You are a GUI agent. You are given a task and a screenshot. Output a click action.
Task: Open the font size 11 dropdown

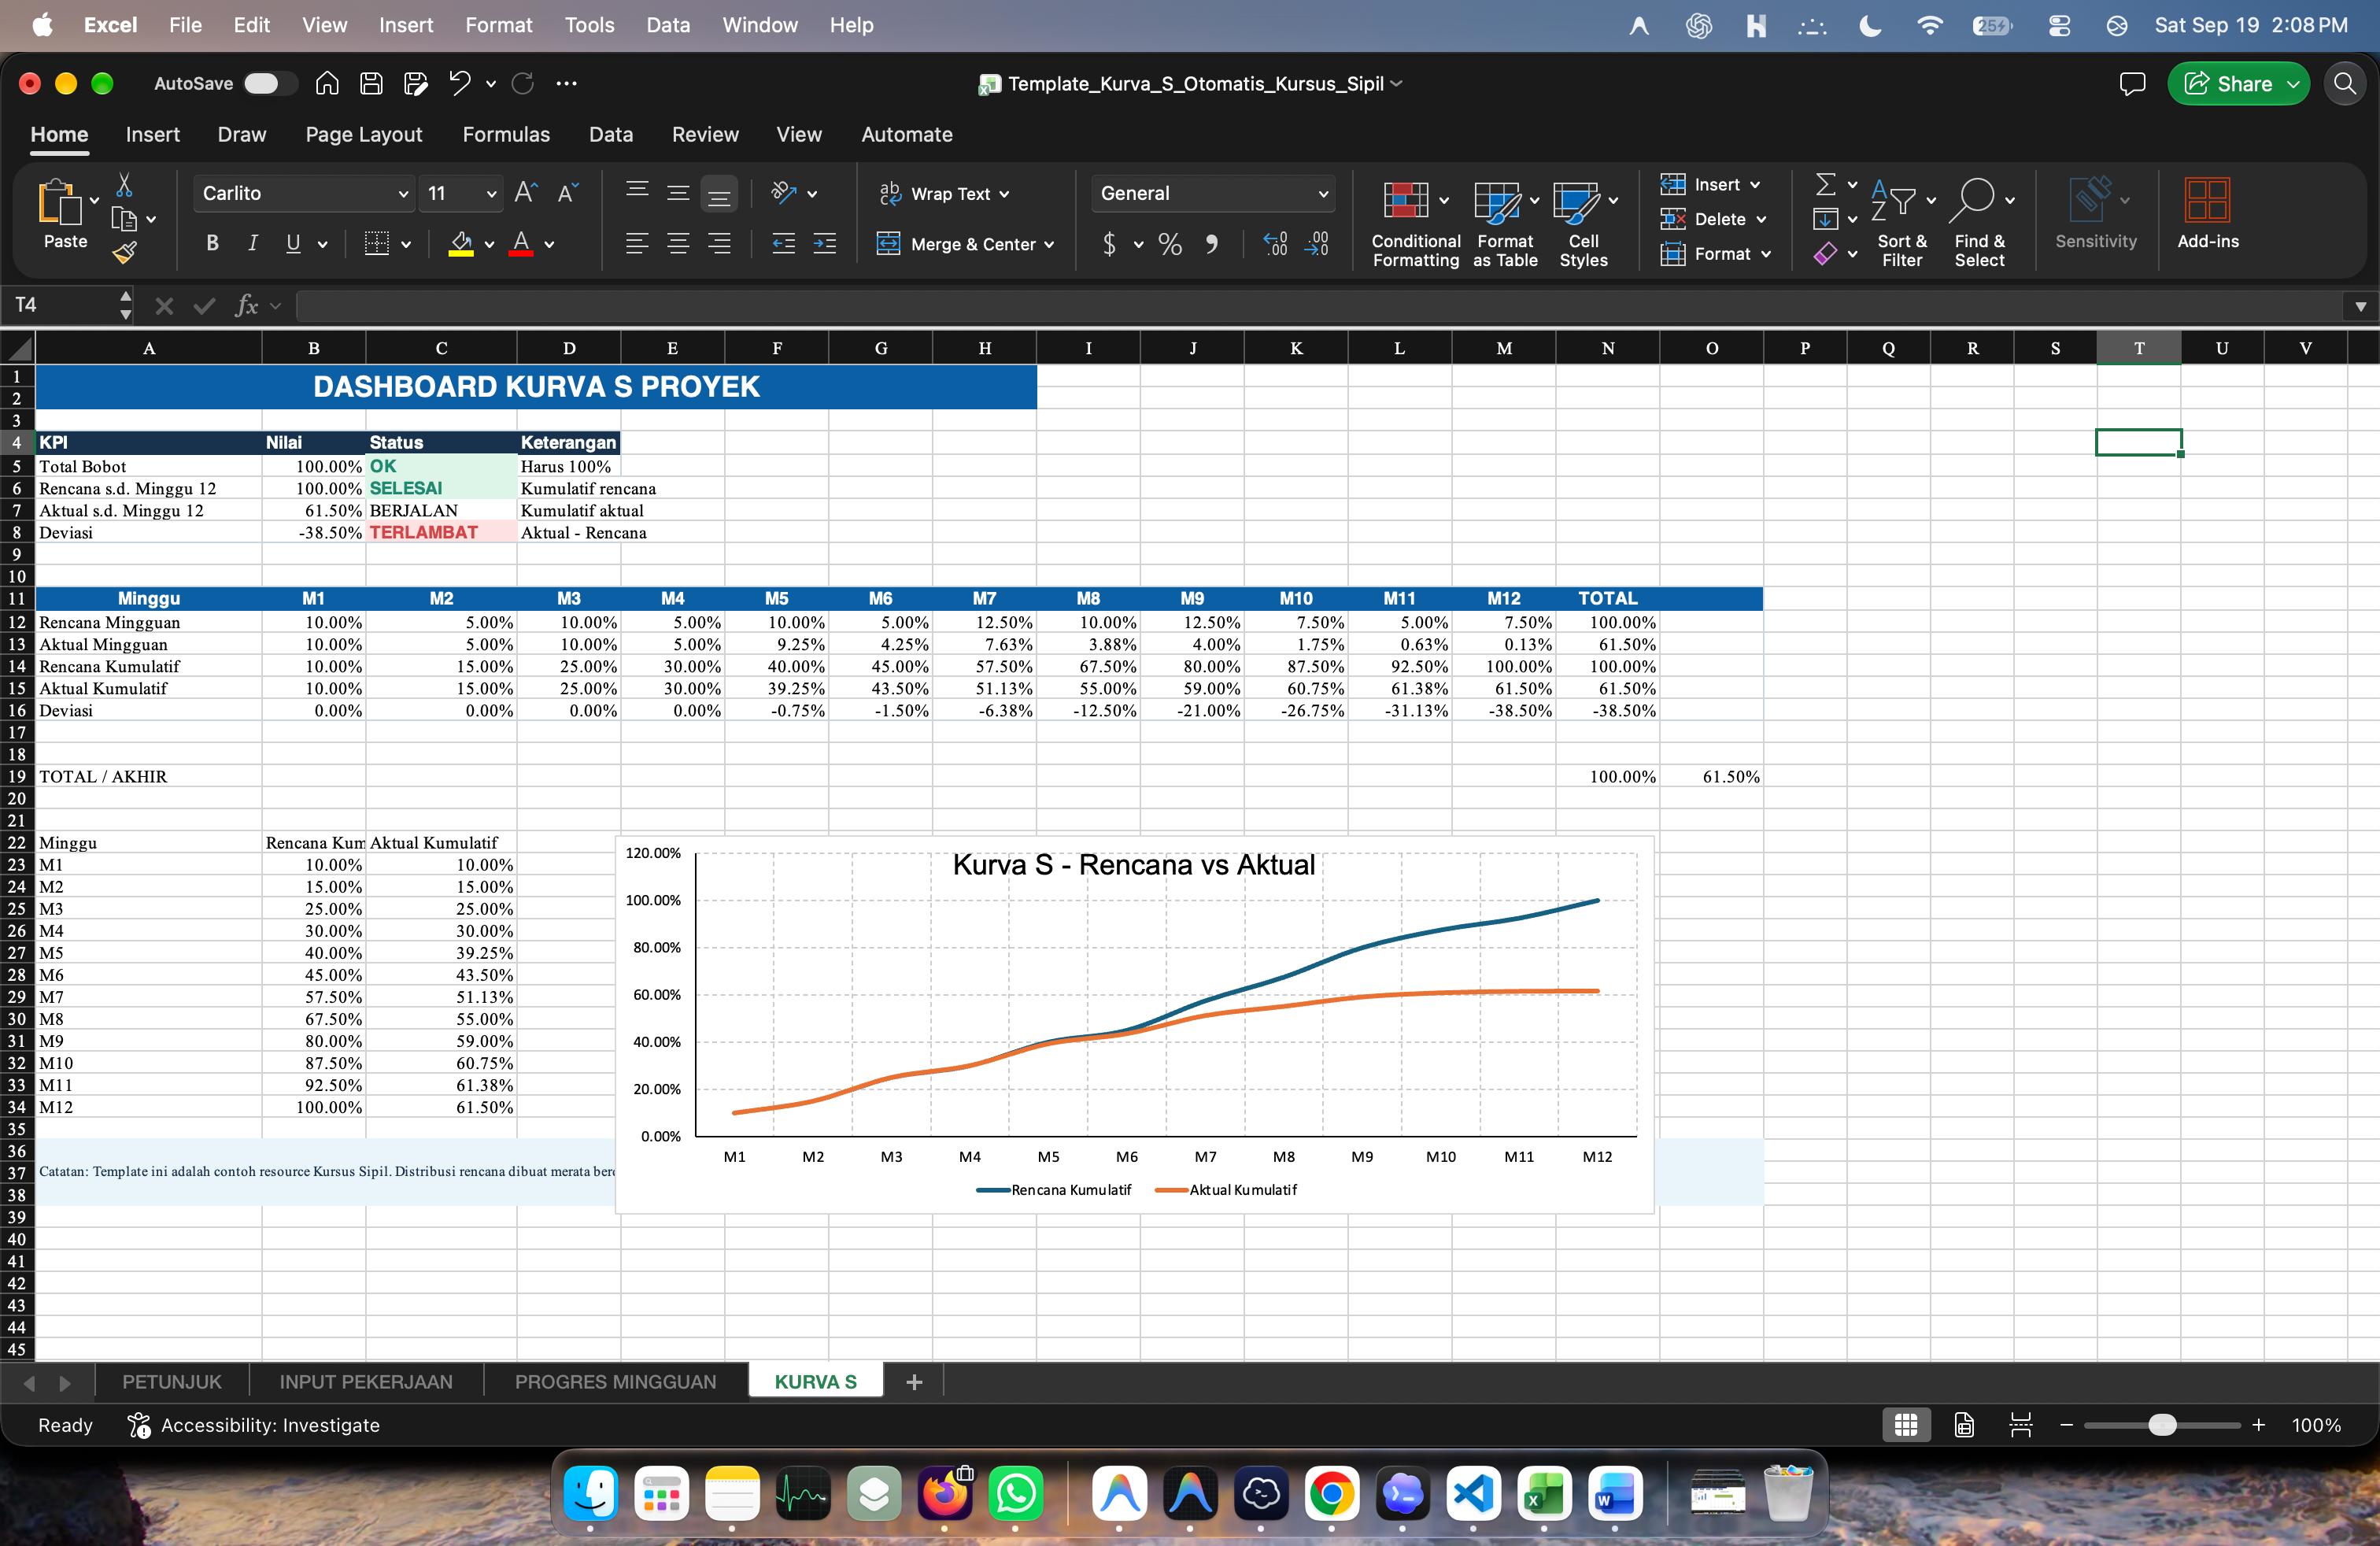click(491, 194)
